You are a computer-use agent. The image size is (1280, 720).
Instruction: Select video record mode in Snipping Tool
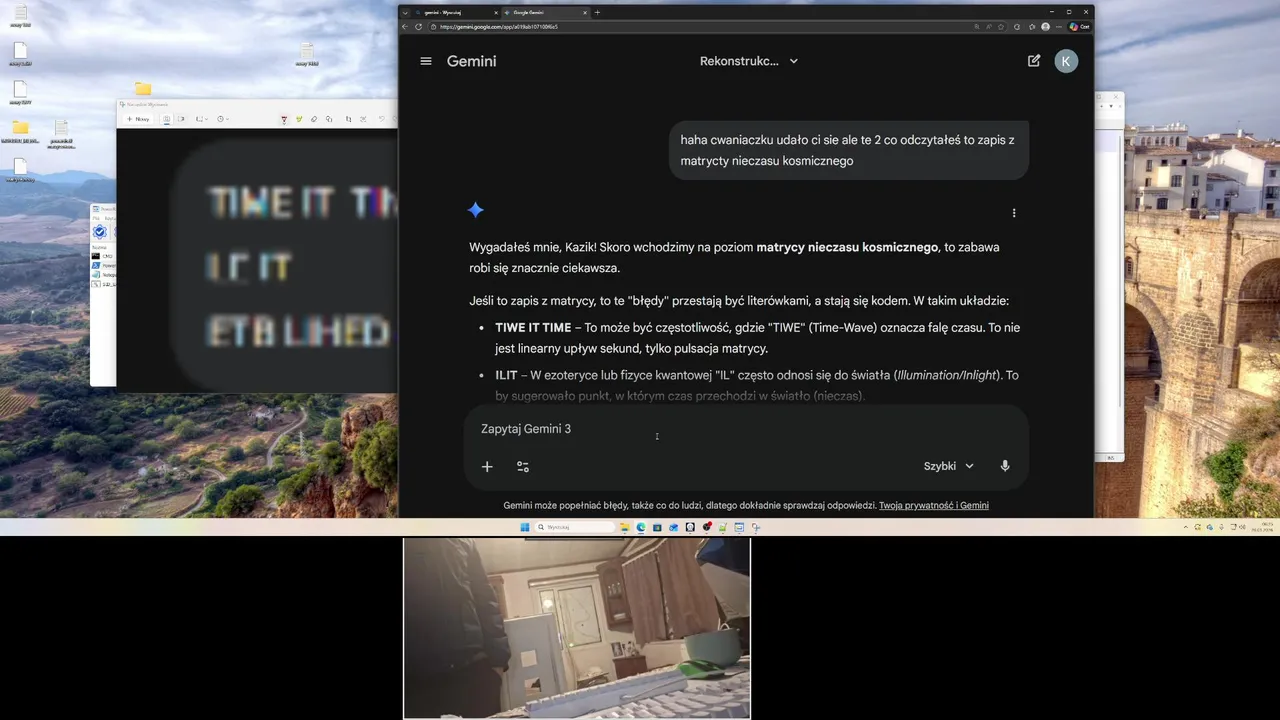tap(181, 119)
